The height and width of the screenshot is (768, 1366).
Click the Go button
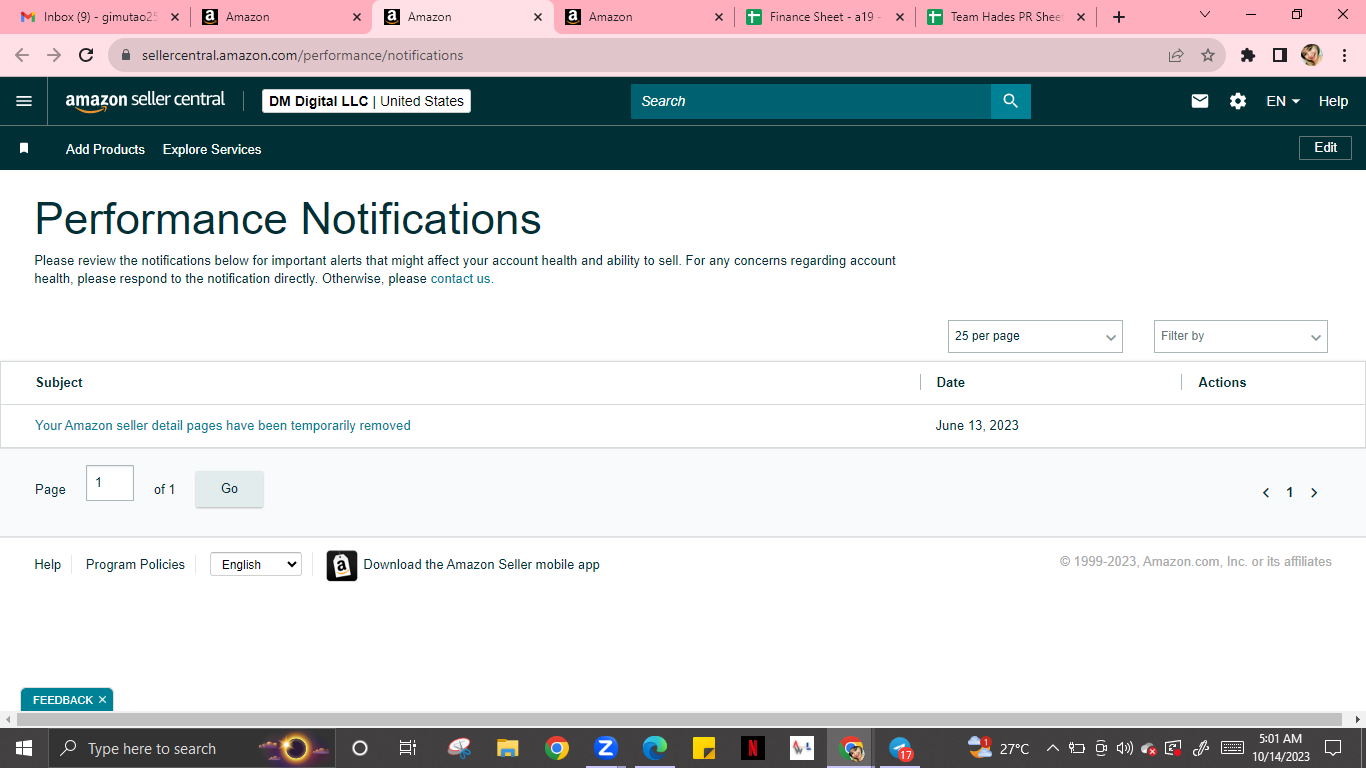[229, 489]
